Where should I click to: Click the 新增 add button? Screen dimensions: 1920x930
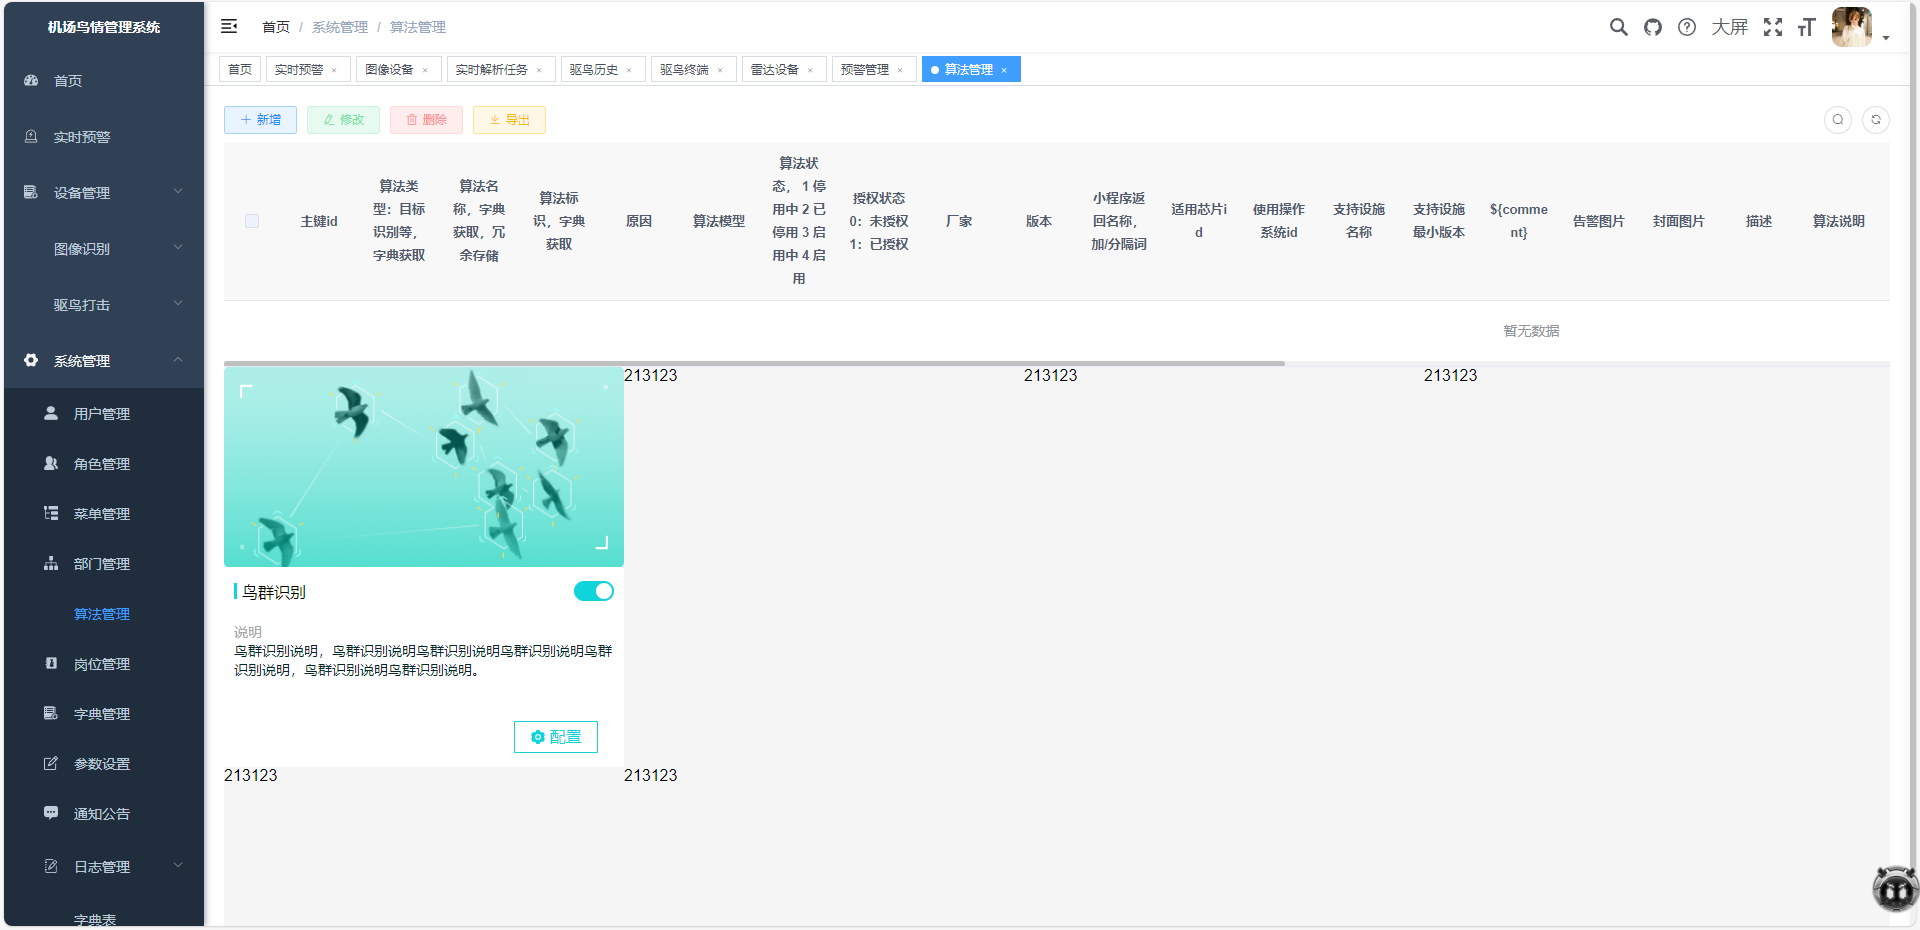[260, 120]
